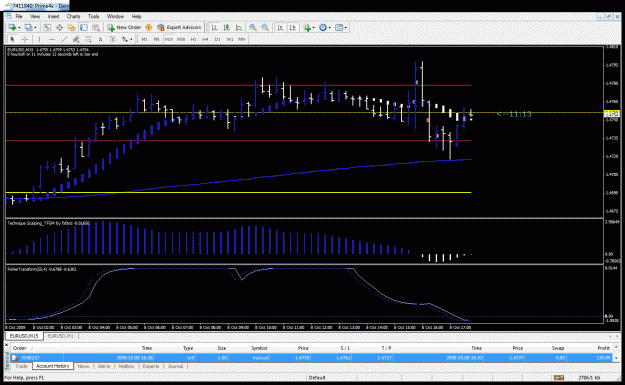Click the New Order button
Viewport: 625px width, 385px height.
click(x=124, y=27)
